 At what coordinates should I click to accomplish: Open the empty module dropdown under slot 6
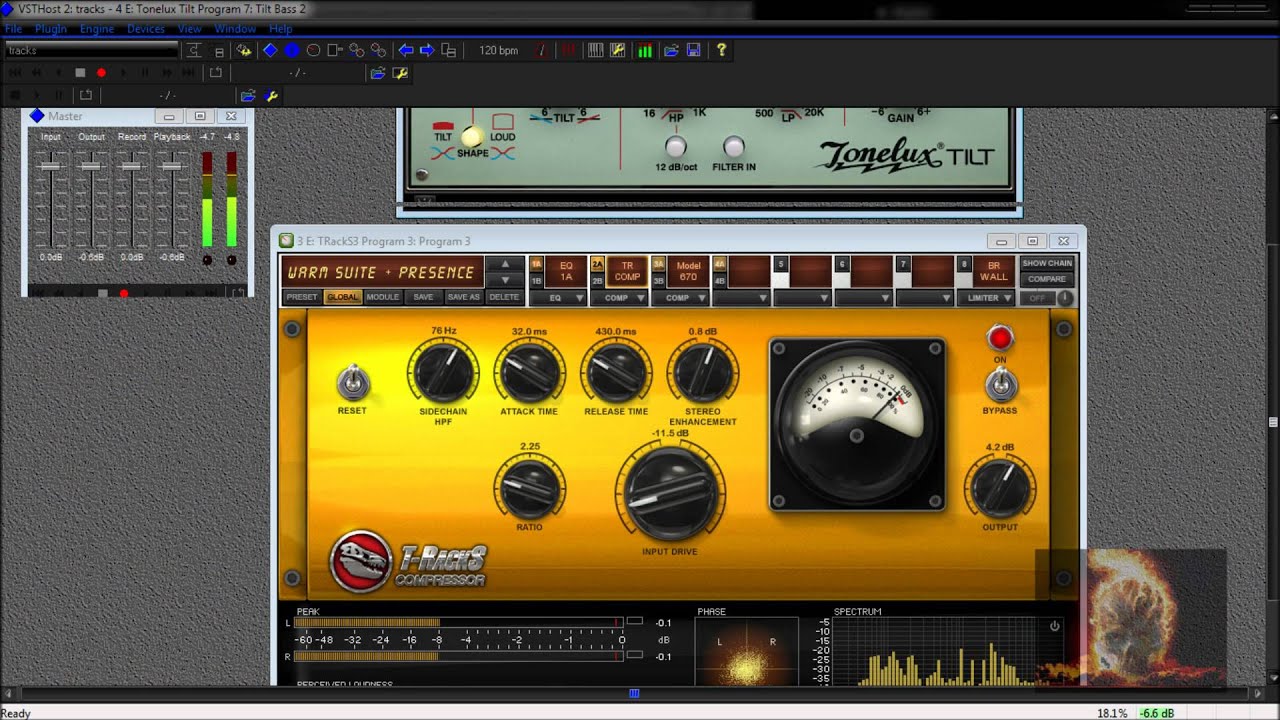tap(863, 298)
